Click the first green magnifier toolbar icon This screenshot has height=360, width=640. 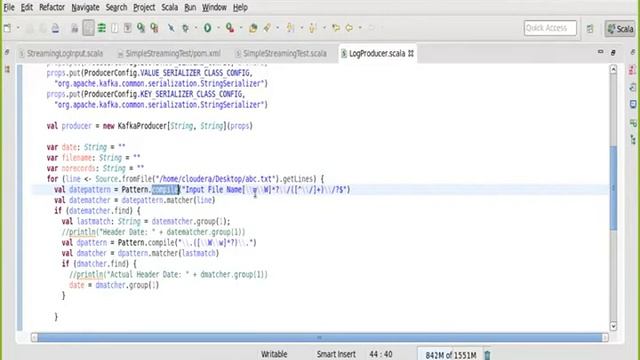(141, 28)
